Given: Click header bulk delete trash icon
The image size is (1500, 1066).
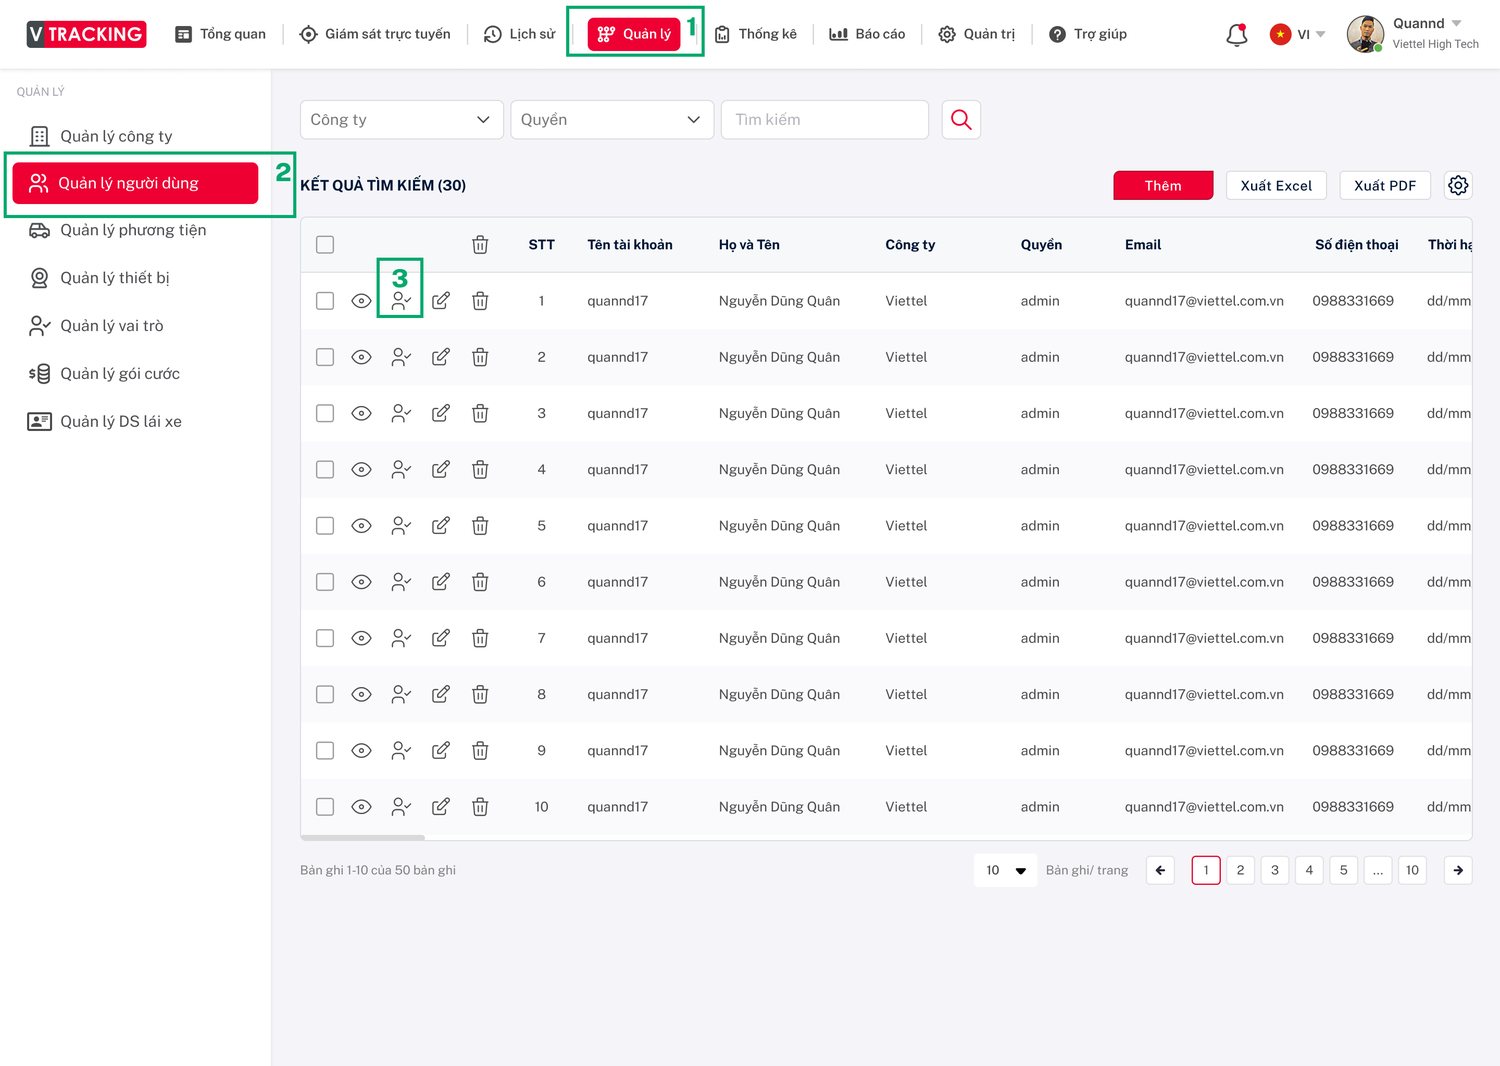Looking at the screenshot, I should coord(480,245).
